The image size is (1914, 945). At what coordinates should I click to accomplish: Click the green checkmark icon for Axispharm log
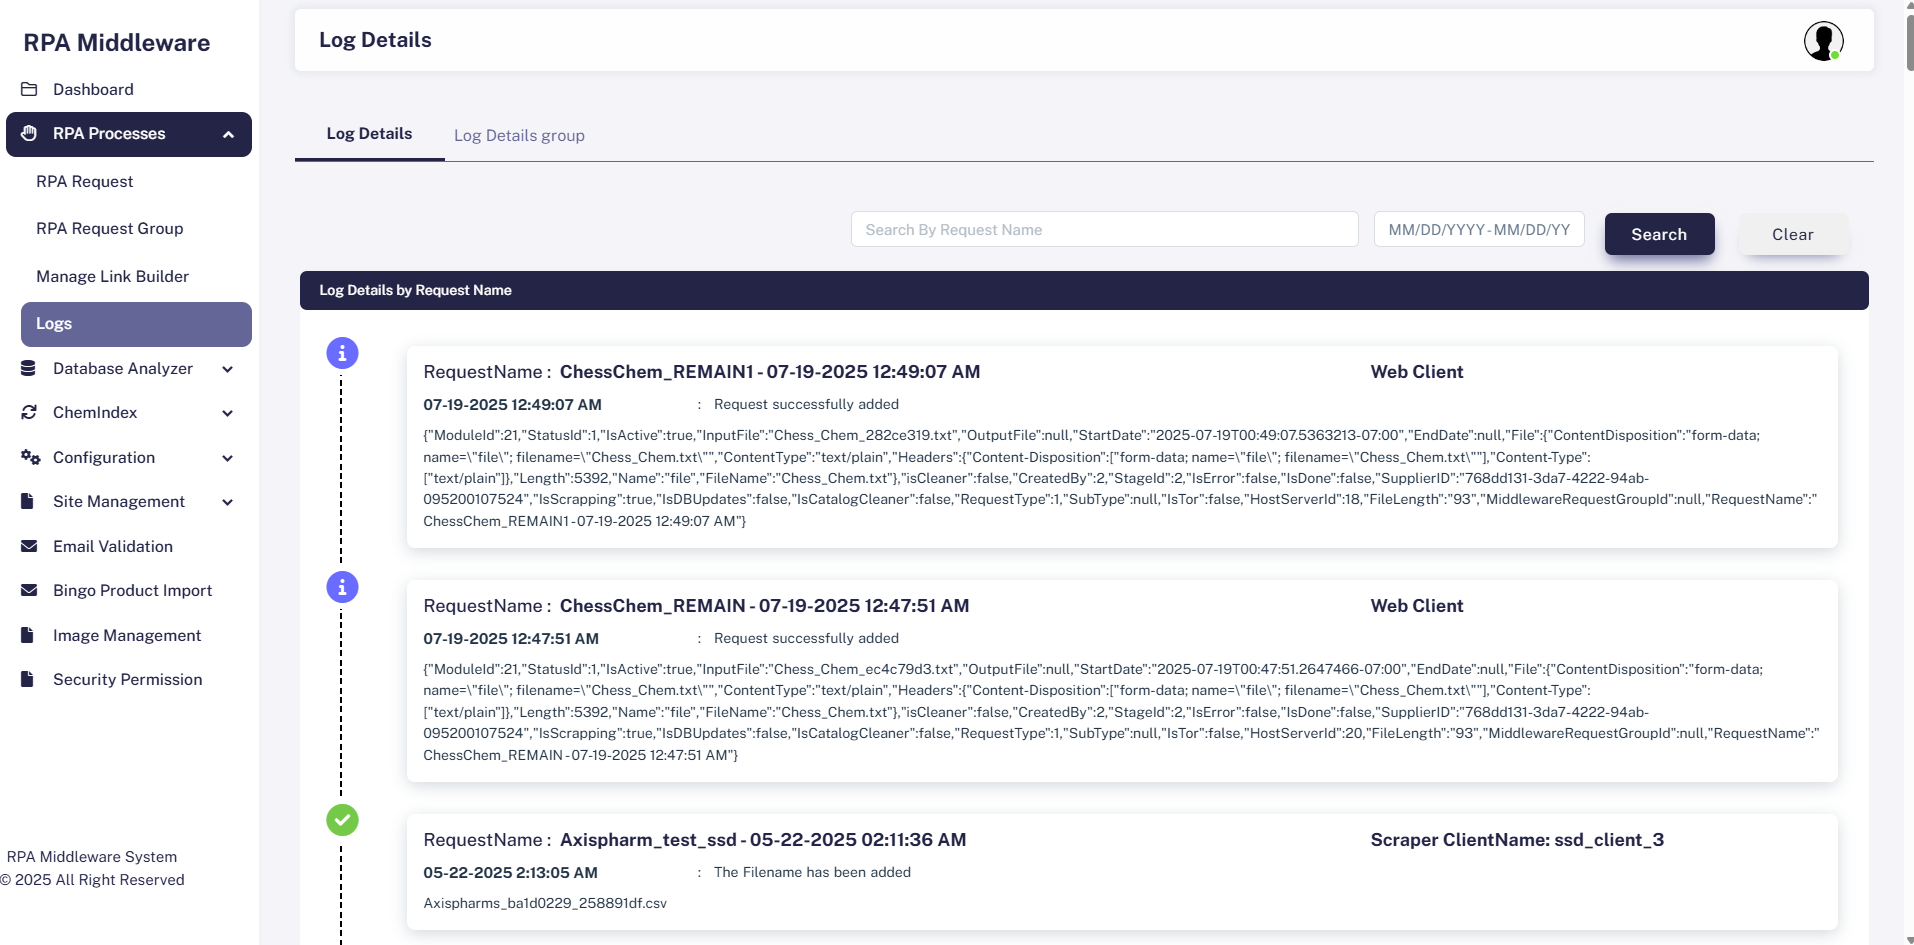(342, 820)
